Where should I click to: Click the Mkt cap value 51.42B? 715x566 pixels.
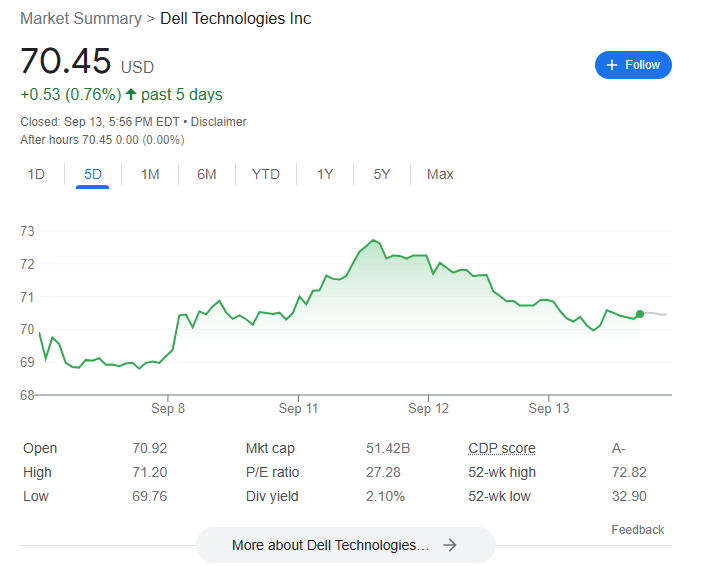tap(388, 448)
